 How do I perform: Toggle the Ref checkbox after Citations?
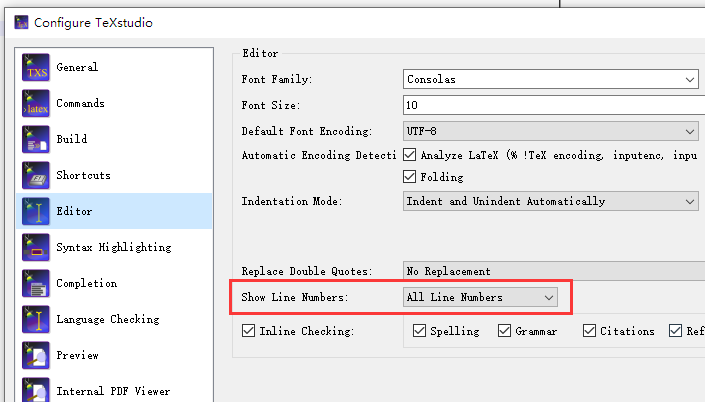tap(675, 331)
